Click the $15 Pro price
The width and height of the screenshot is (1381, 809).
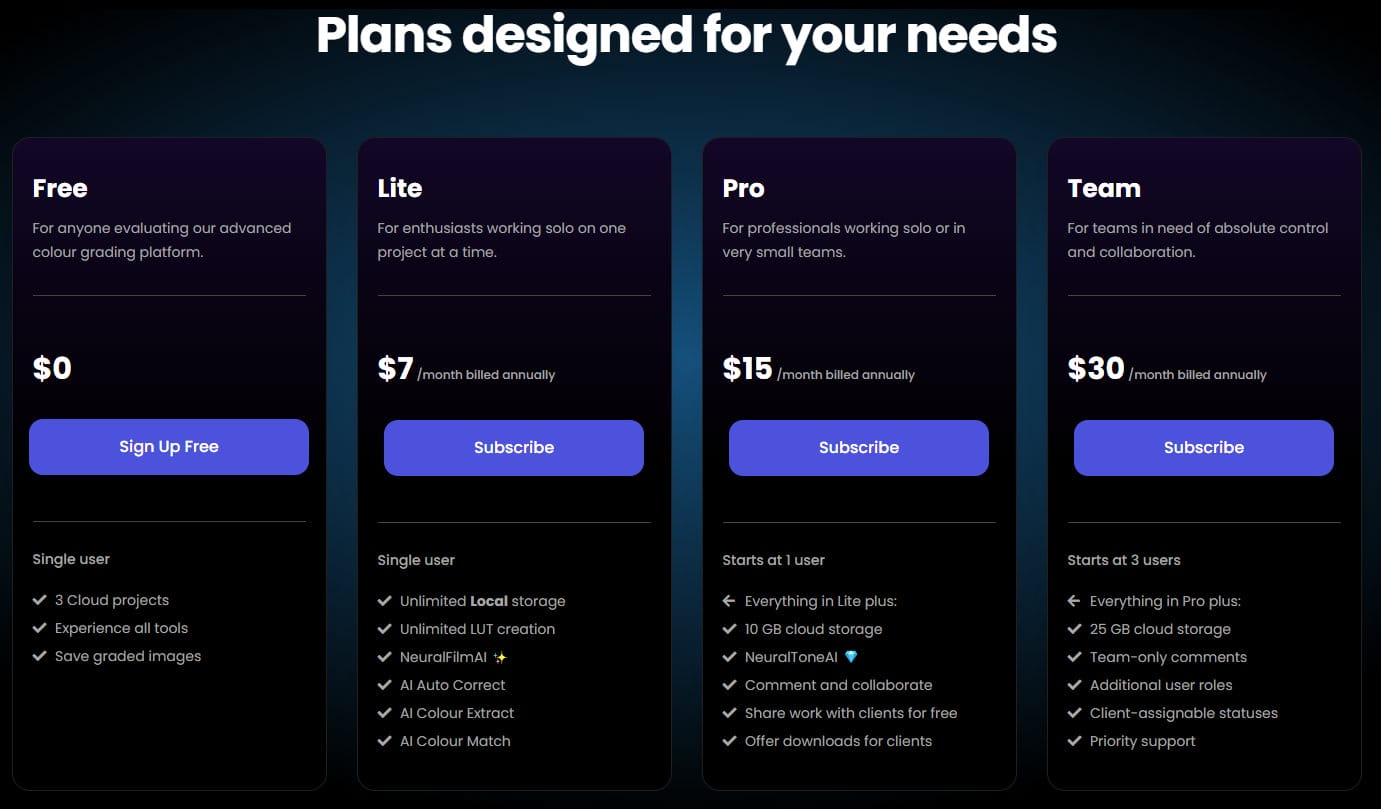tap(748, 369)
